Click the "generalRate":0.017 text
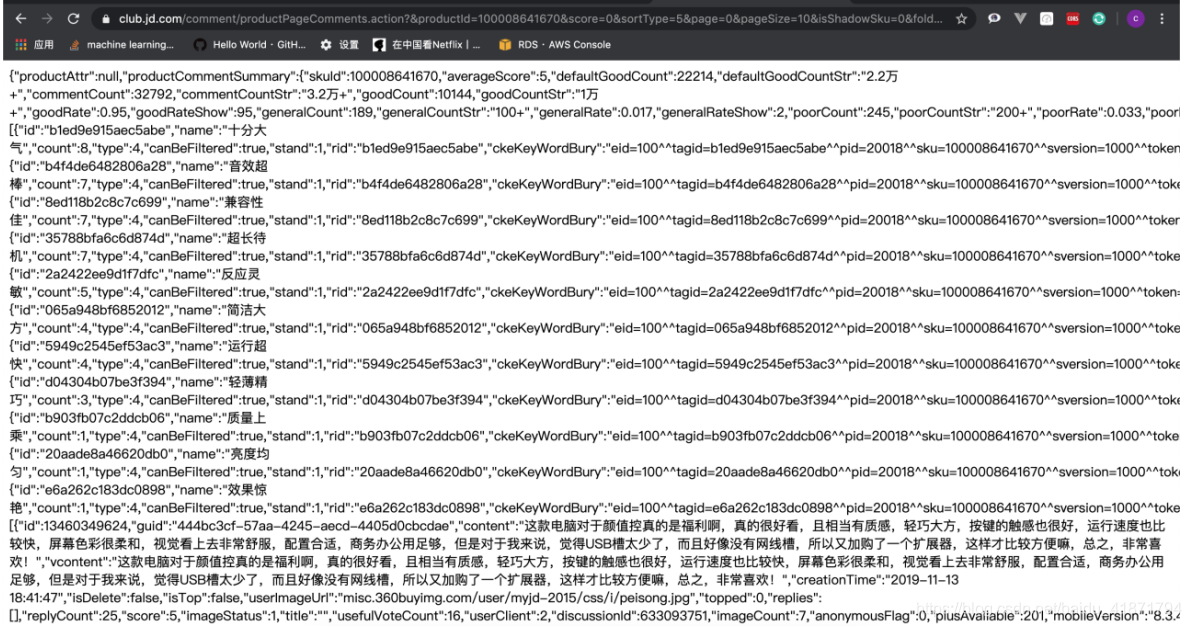The height and width of the screenshot is (627, 1191). click(596, 112)
